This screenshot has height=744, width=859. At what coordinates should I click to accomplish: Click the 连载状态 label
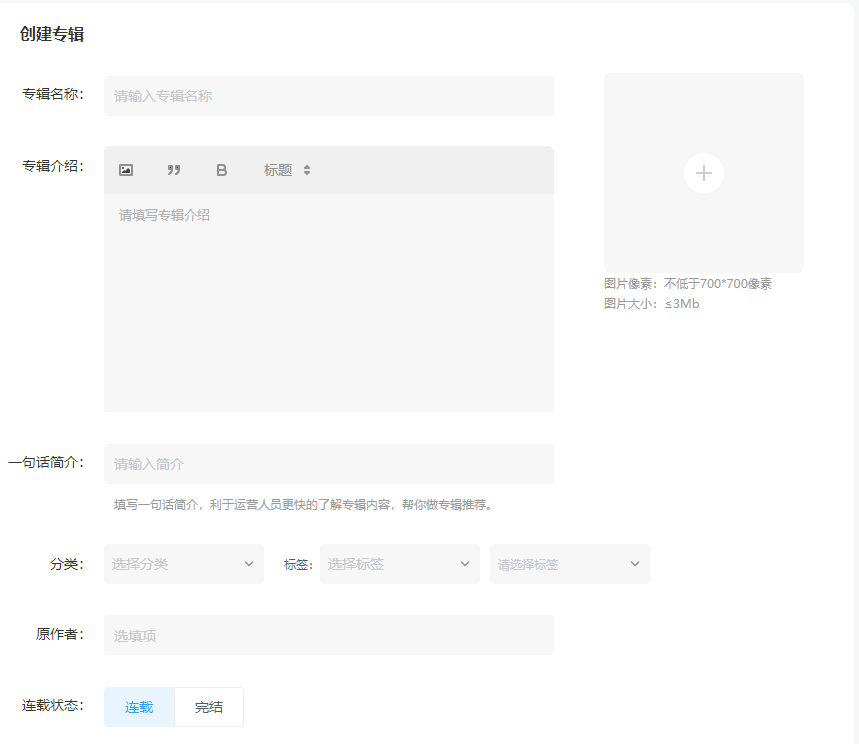tap(53, 705)
